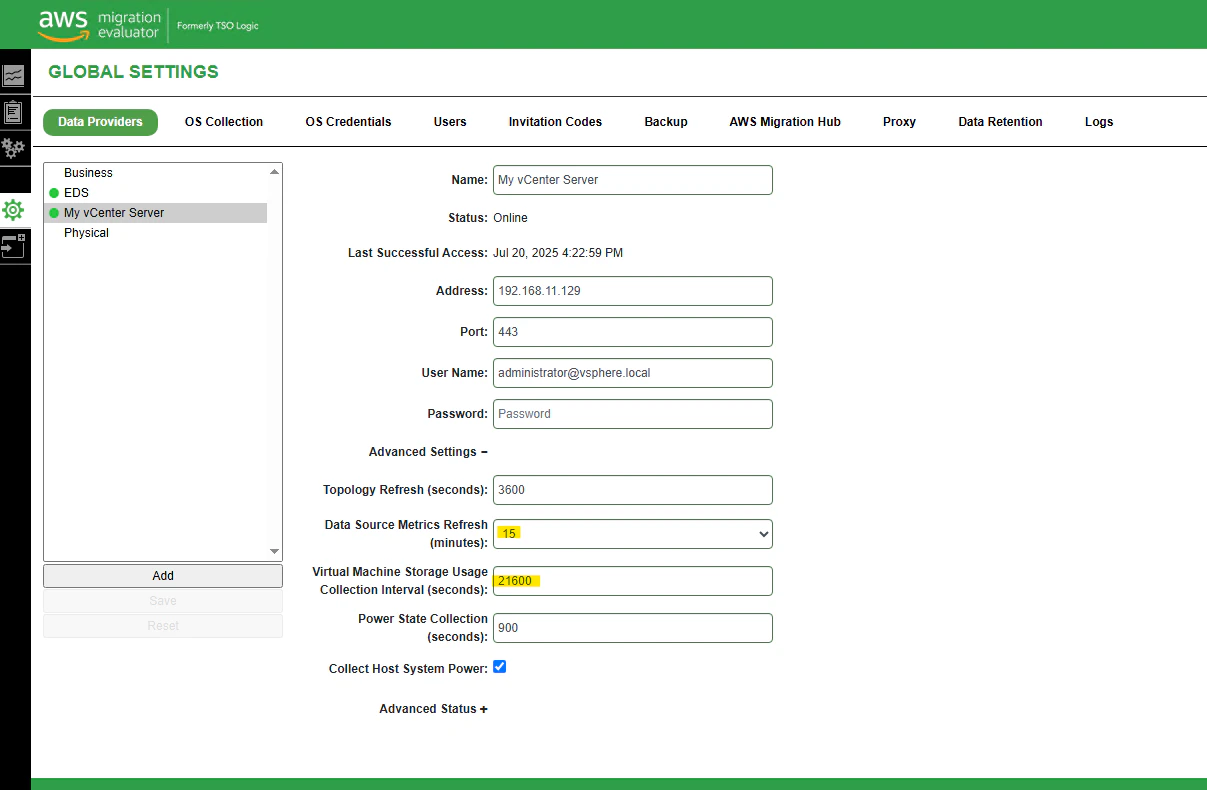Click scroll-down arrow in providers list
Image resolution: width=1207 pixels, height=790 pixels.
(x=275, y=551)
